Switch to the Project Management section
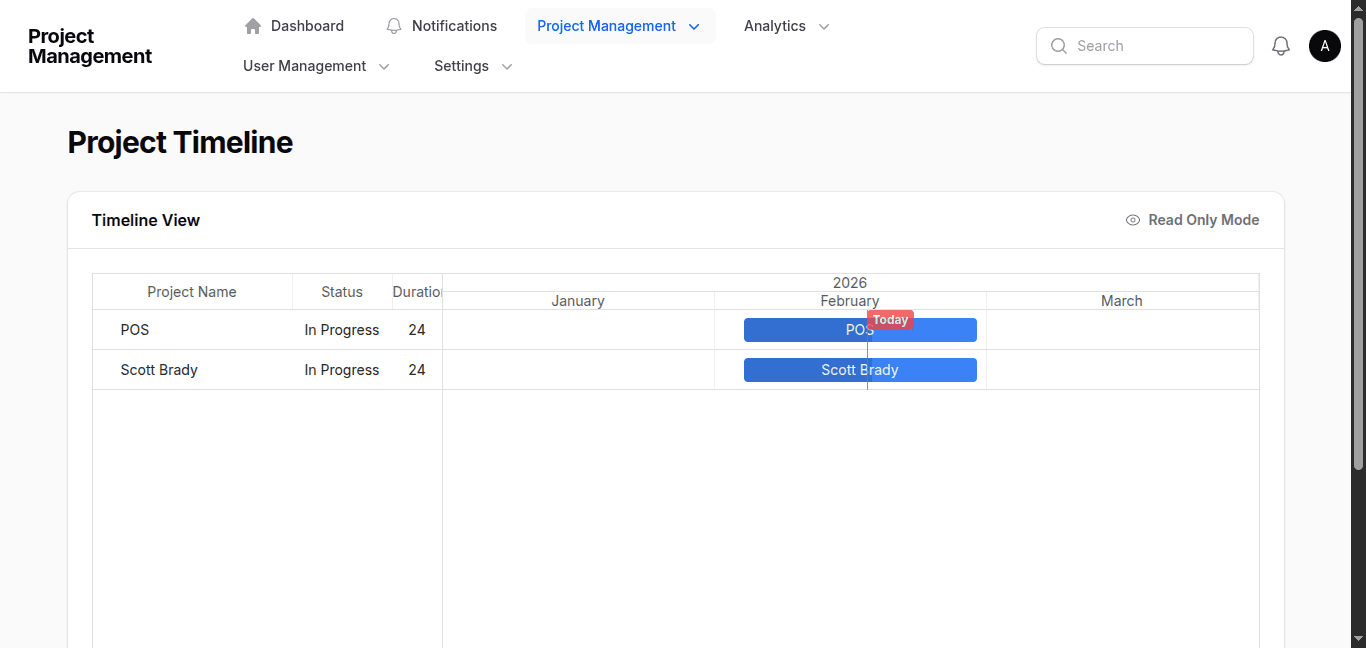Viewport: 1366px width, 648px height. point(607,25)
